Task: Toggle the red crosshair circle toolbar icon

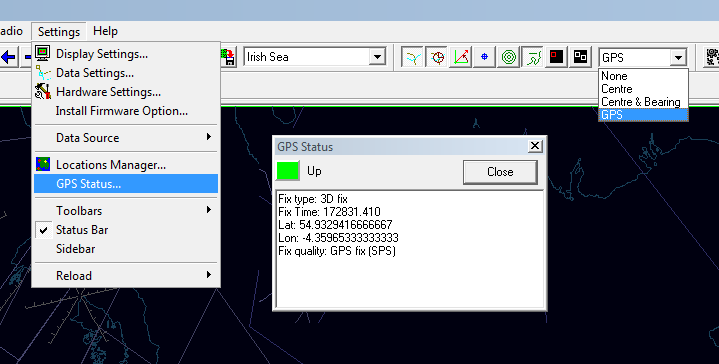Action: (437, 57)
